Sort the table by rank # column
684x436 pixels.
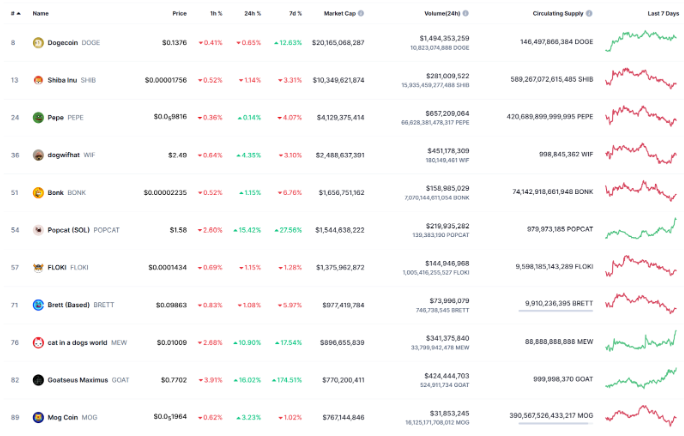(13, 14)
